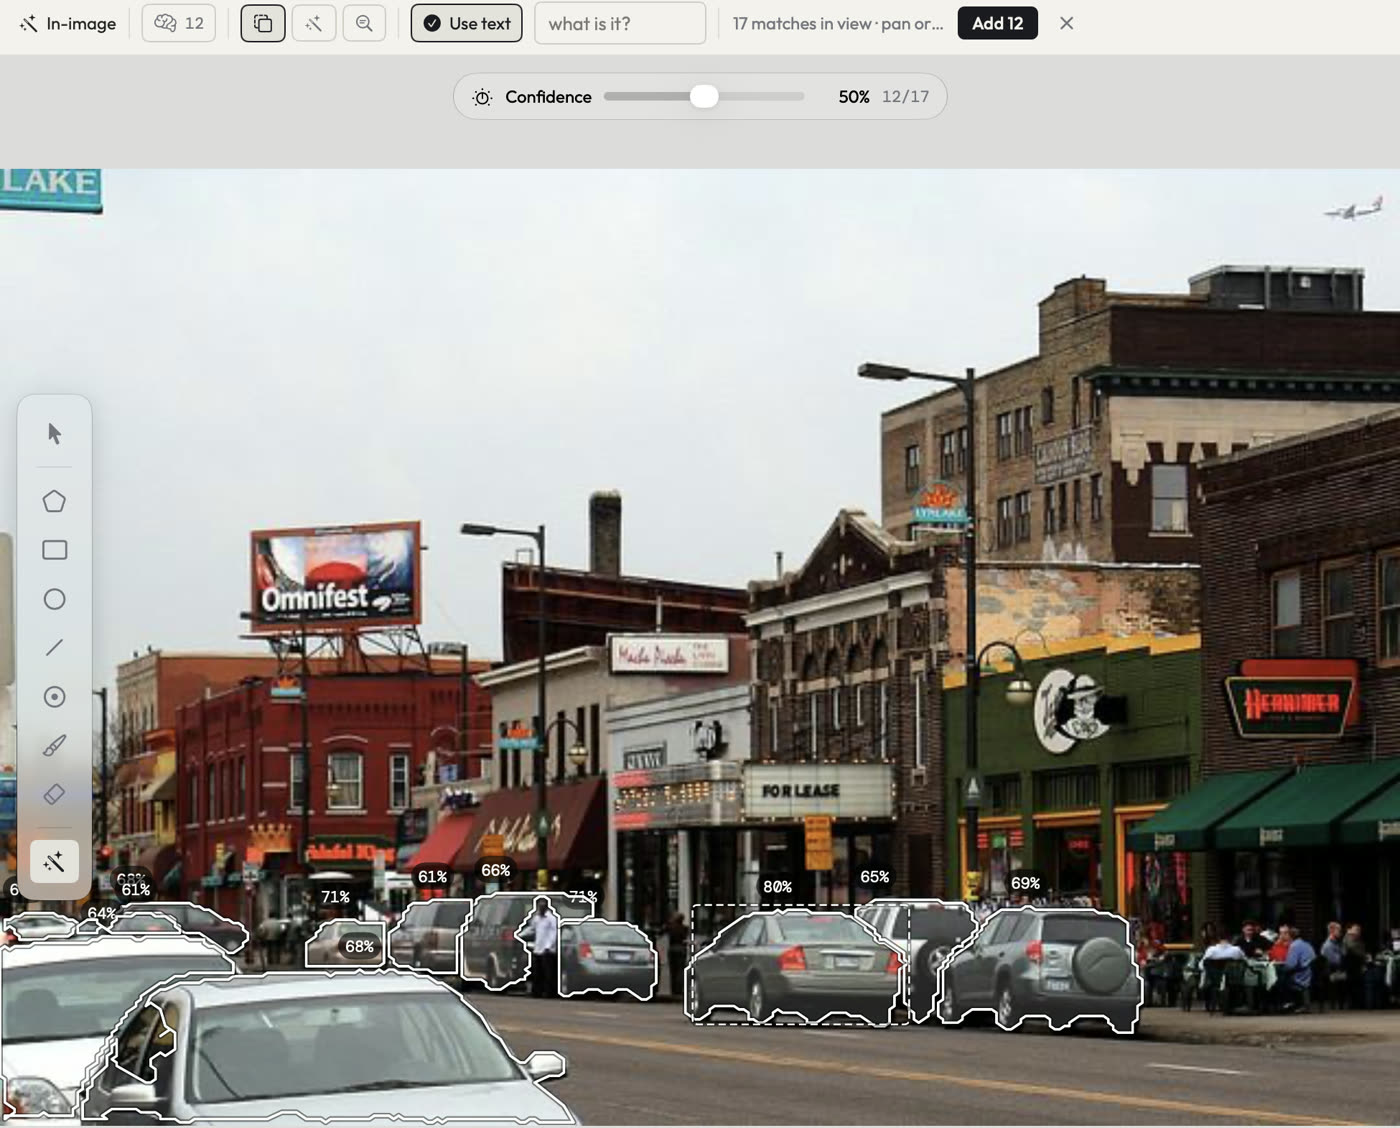Click the 12/17 match count
The height and width of the screenshot is (1128, 1400).
tap(905, 97)
